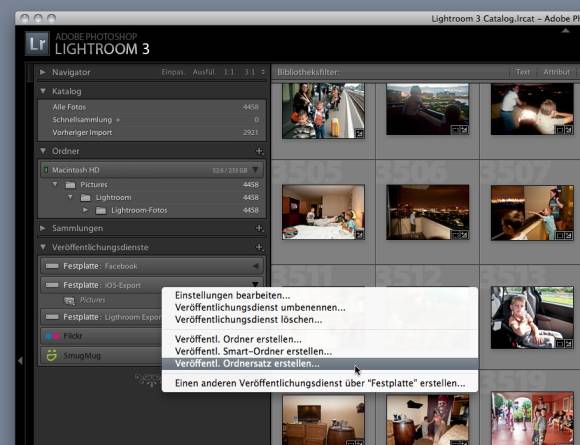Collapse the Lightroom folder tree

click(70, 197)
